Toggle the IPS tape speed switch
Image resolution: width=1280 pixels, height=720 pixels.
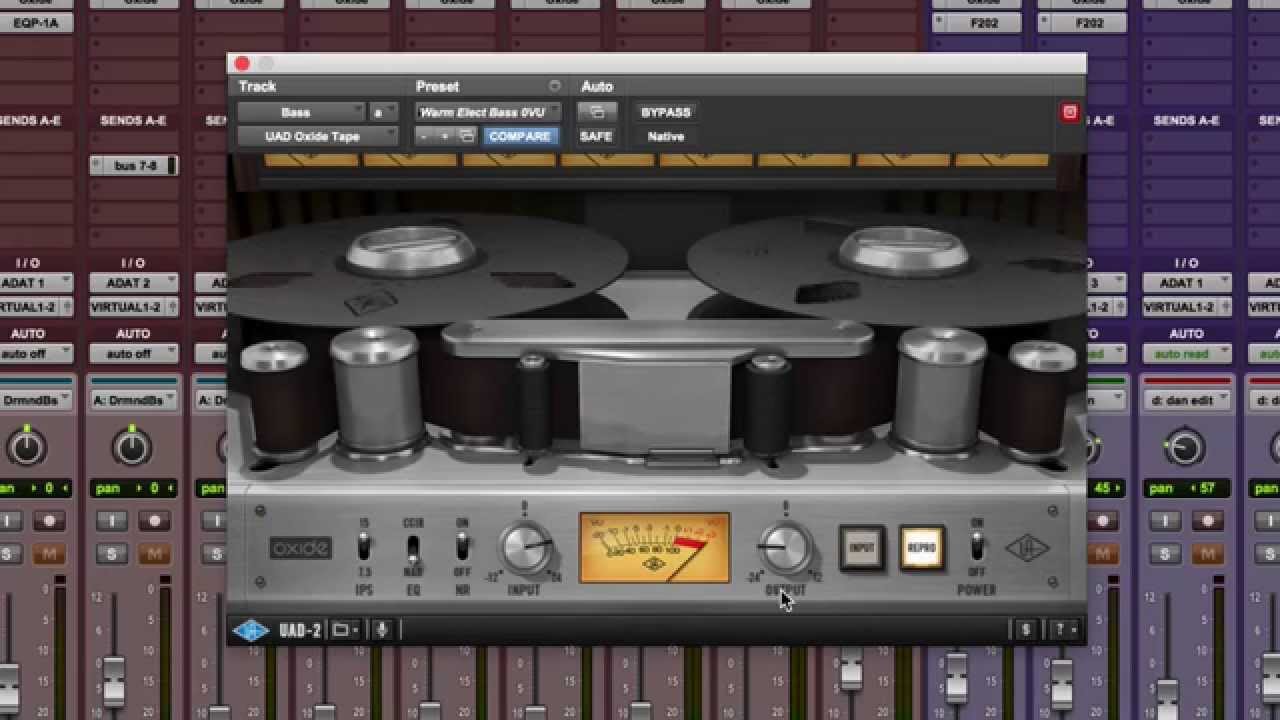364,547
